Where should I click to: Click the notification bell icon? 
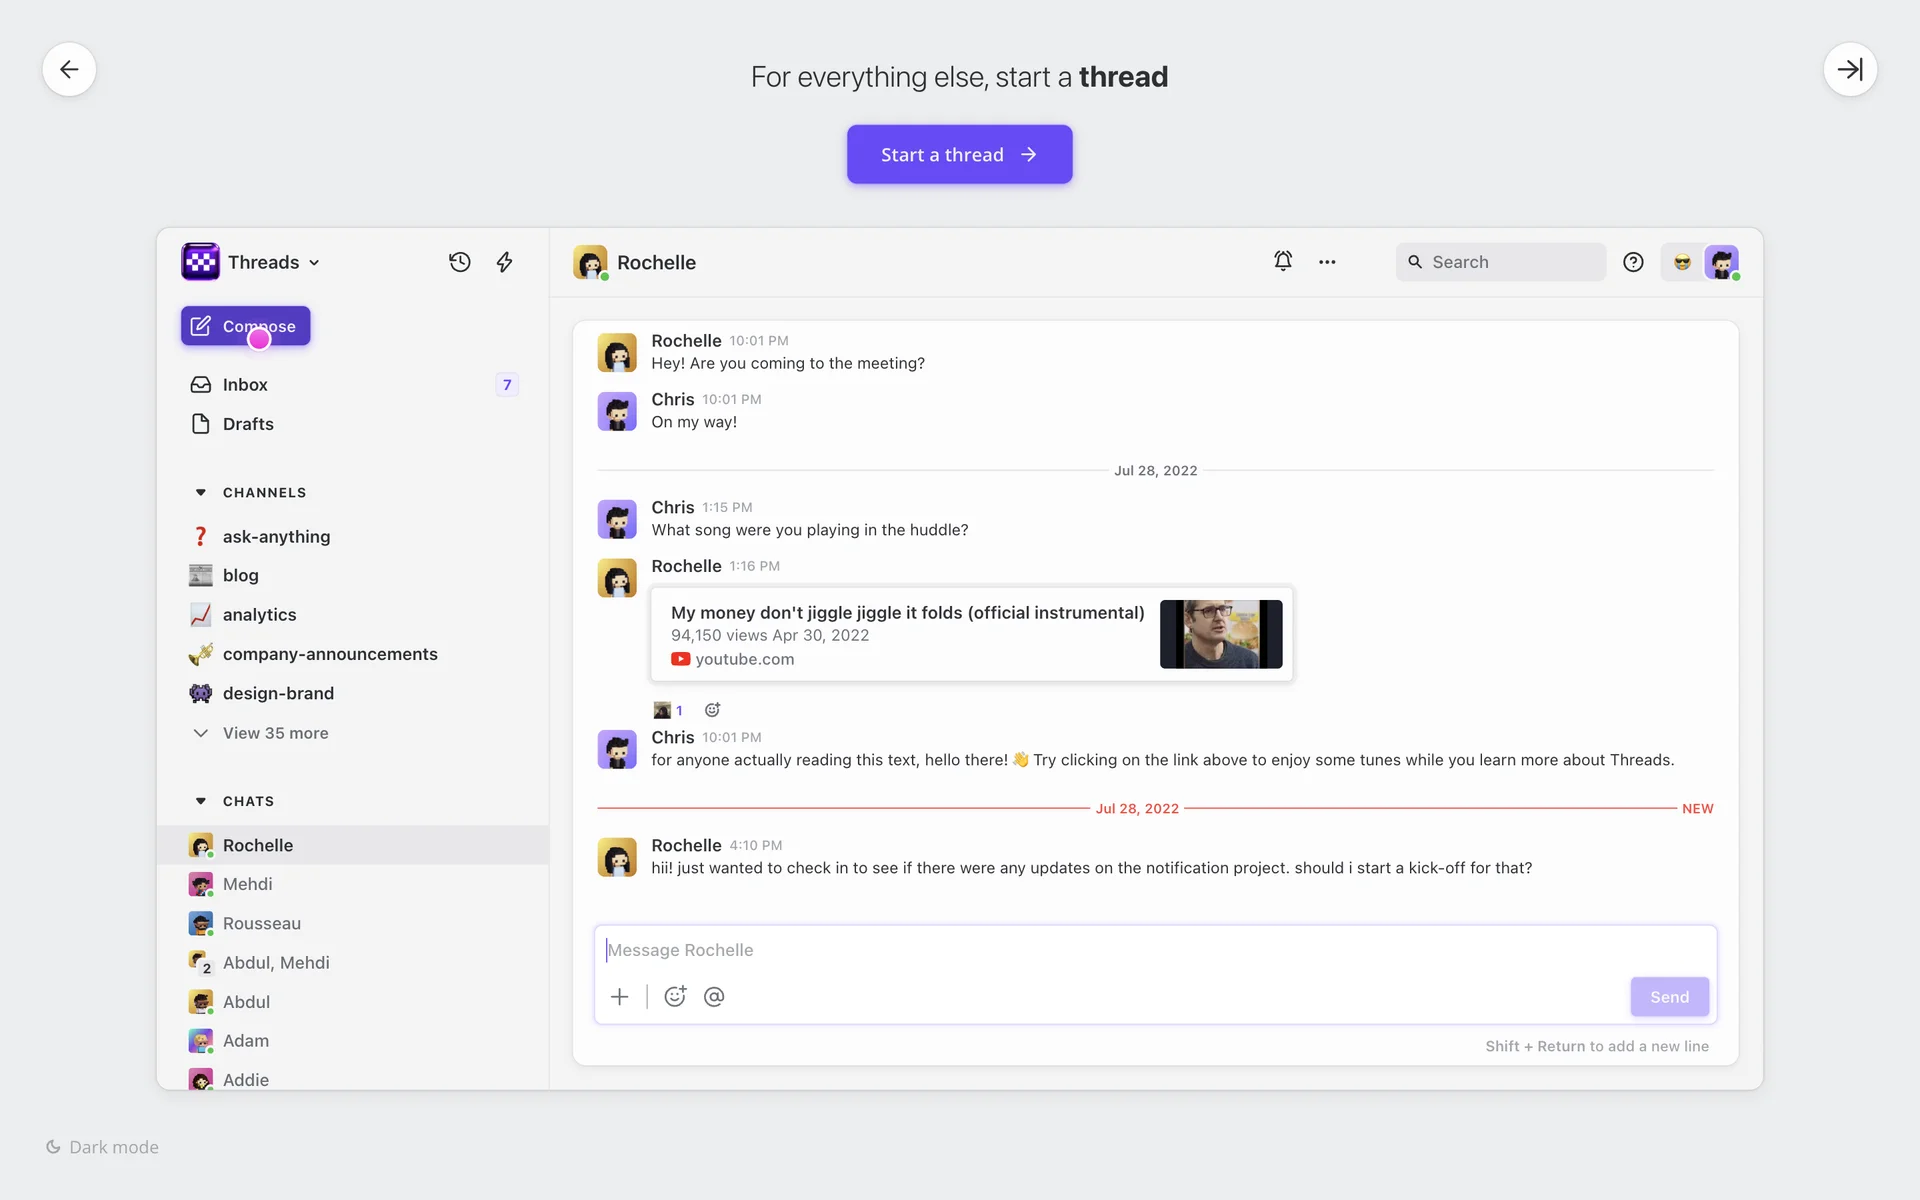pyautogui.click(x=1283, y=261)
